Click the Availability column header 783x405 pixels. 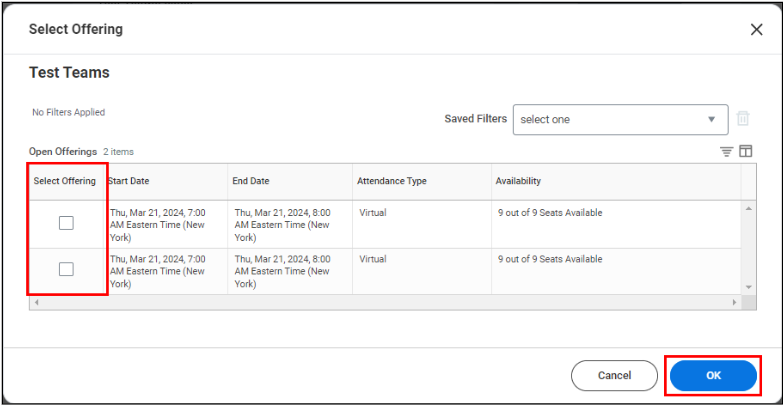[518, 181]
